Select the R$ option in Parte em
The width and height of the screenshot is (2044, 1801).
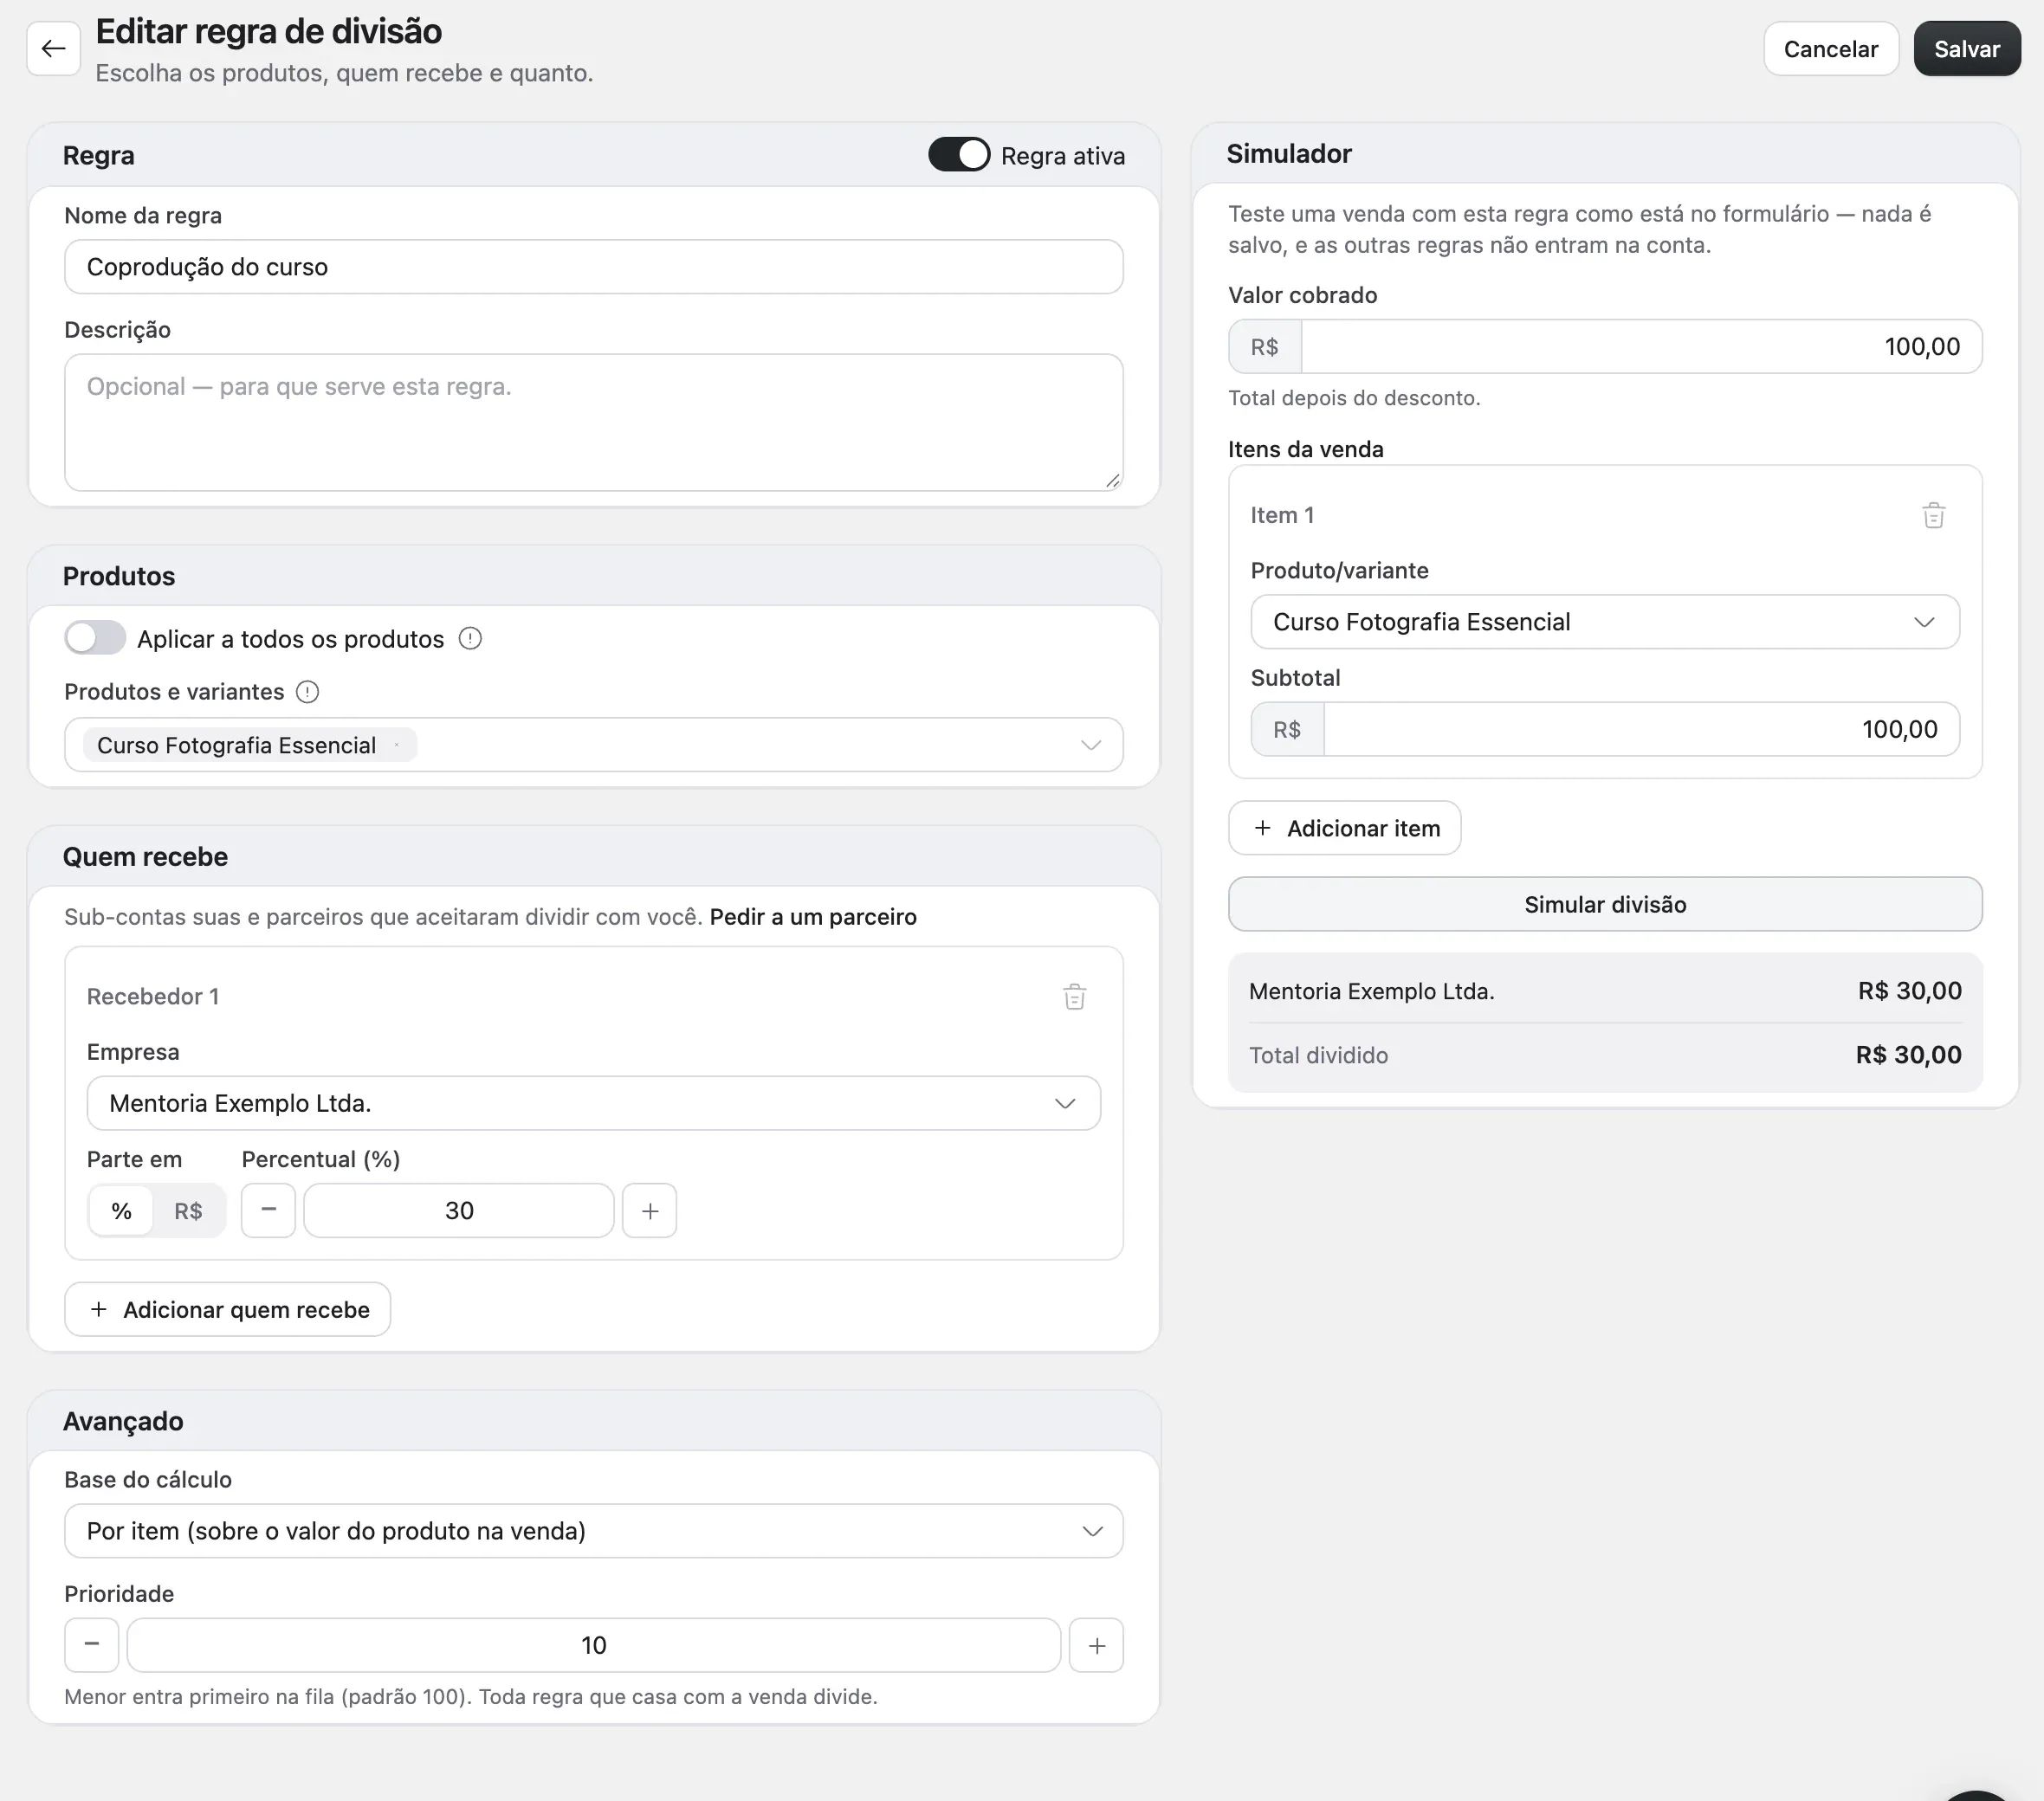click(188, 1211)
